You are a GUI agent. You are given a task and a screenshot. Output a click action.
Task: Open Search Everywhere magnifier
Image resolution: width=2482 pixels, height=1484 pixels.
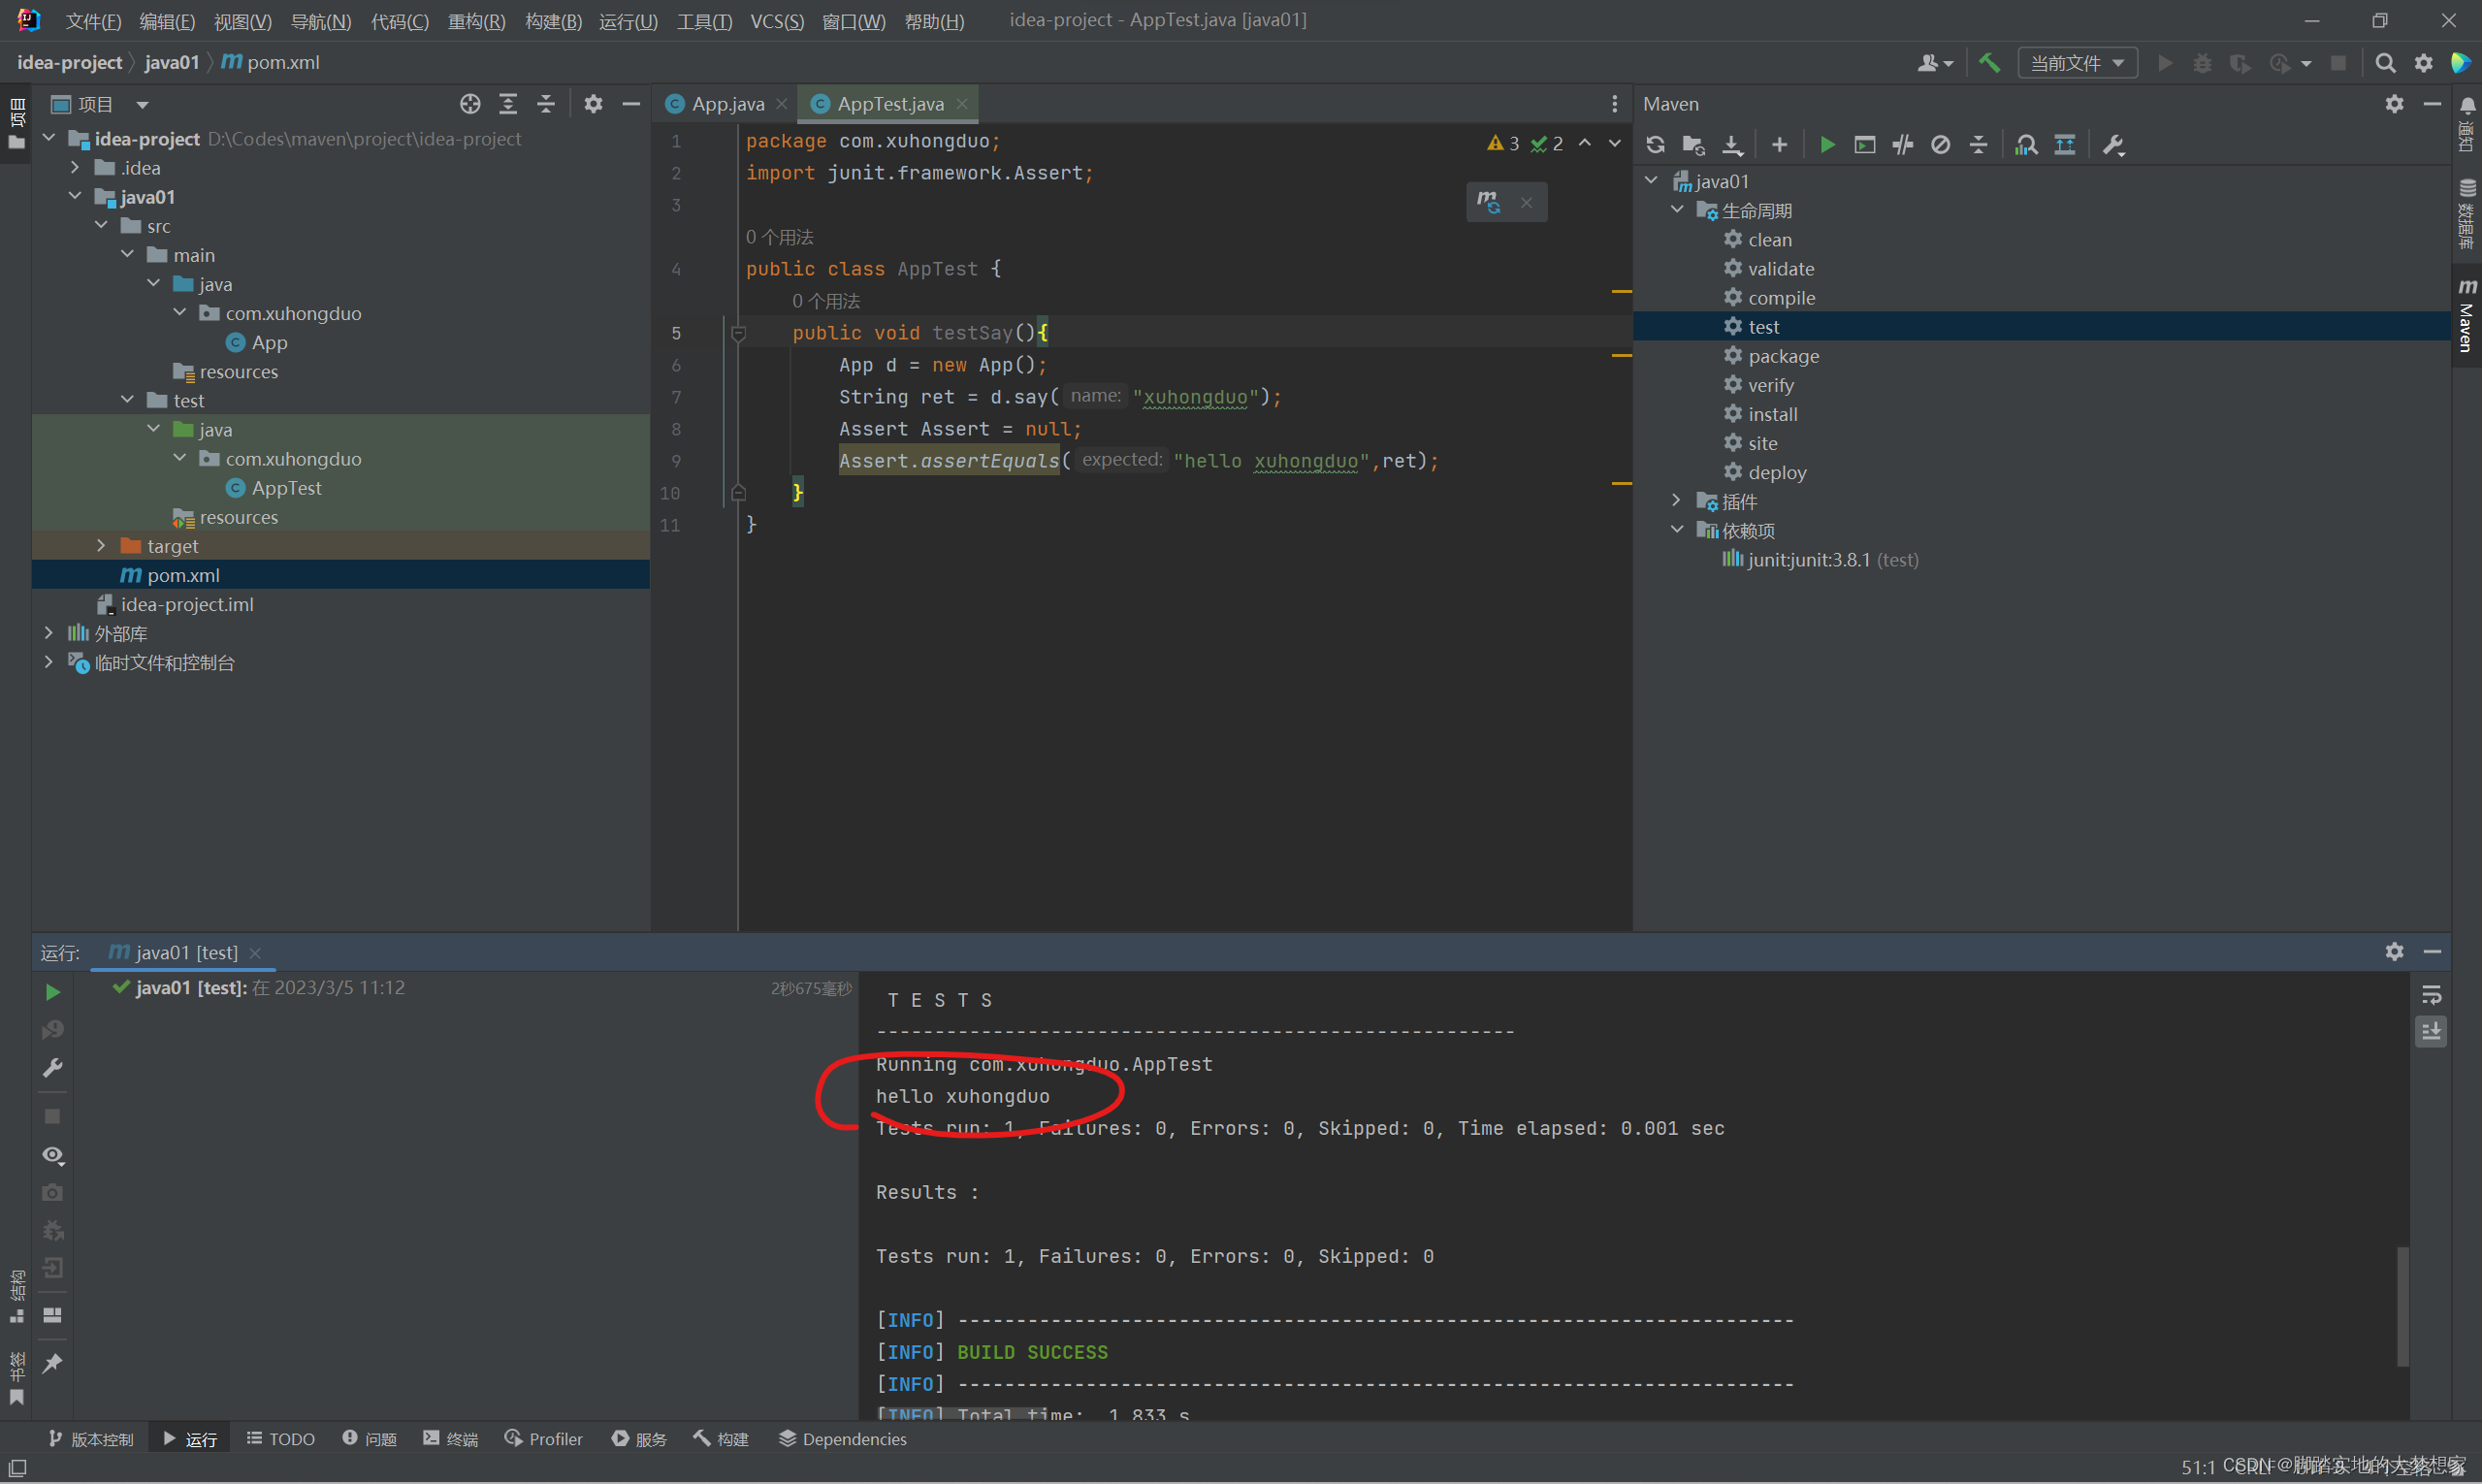[2385, 63]
